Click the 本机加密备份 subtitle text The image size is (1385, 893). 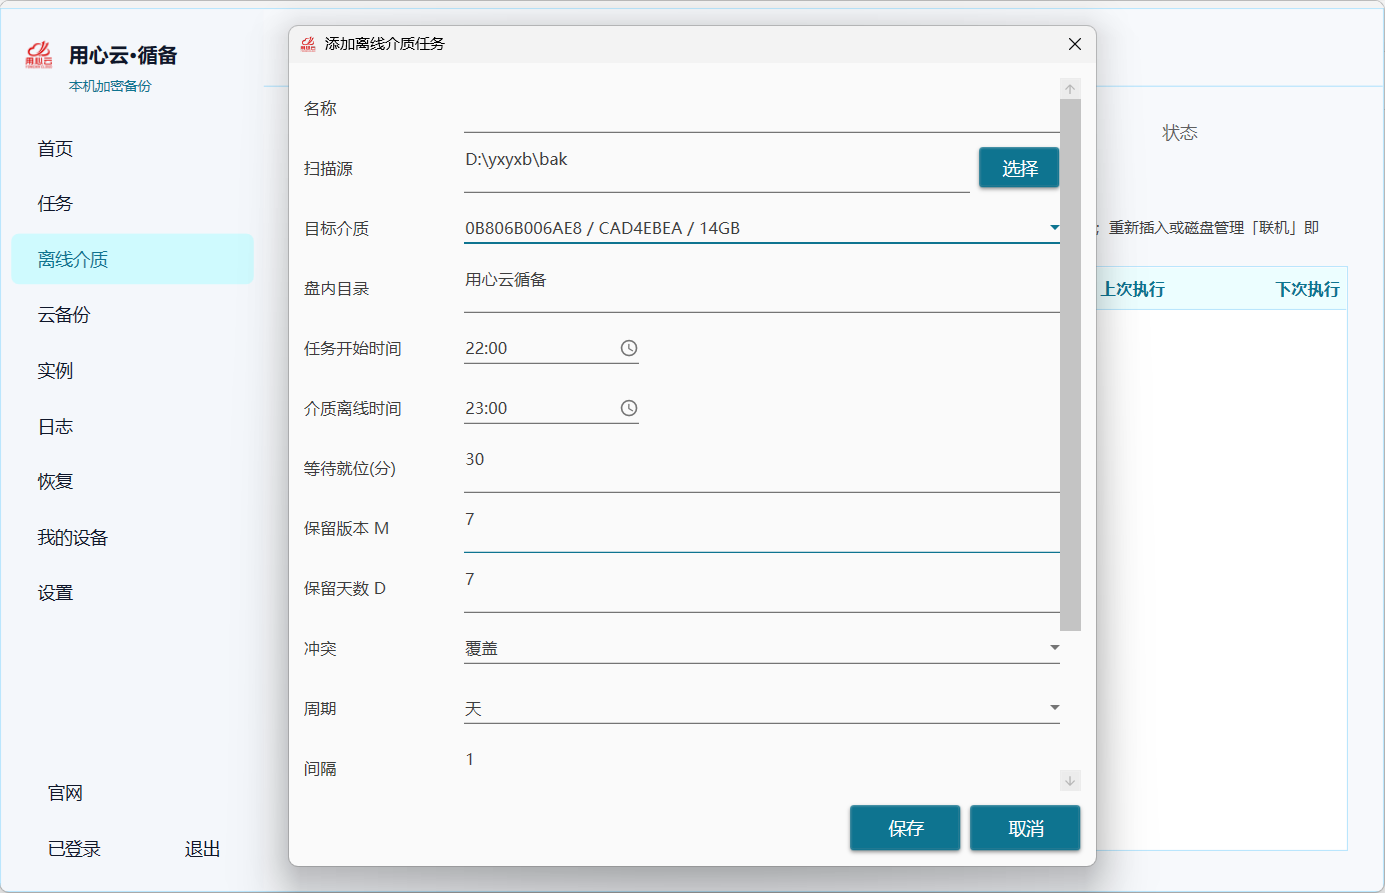coord(110,86)
